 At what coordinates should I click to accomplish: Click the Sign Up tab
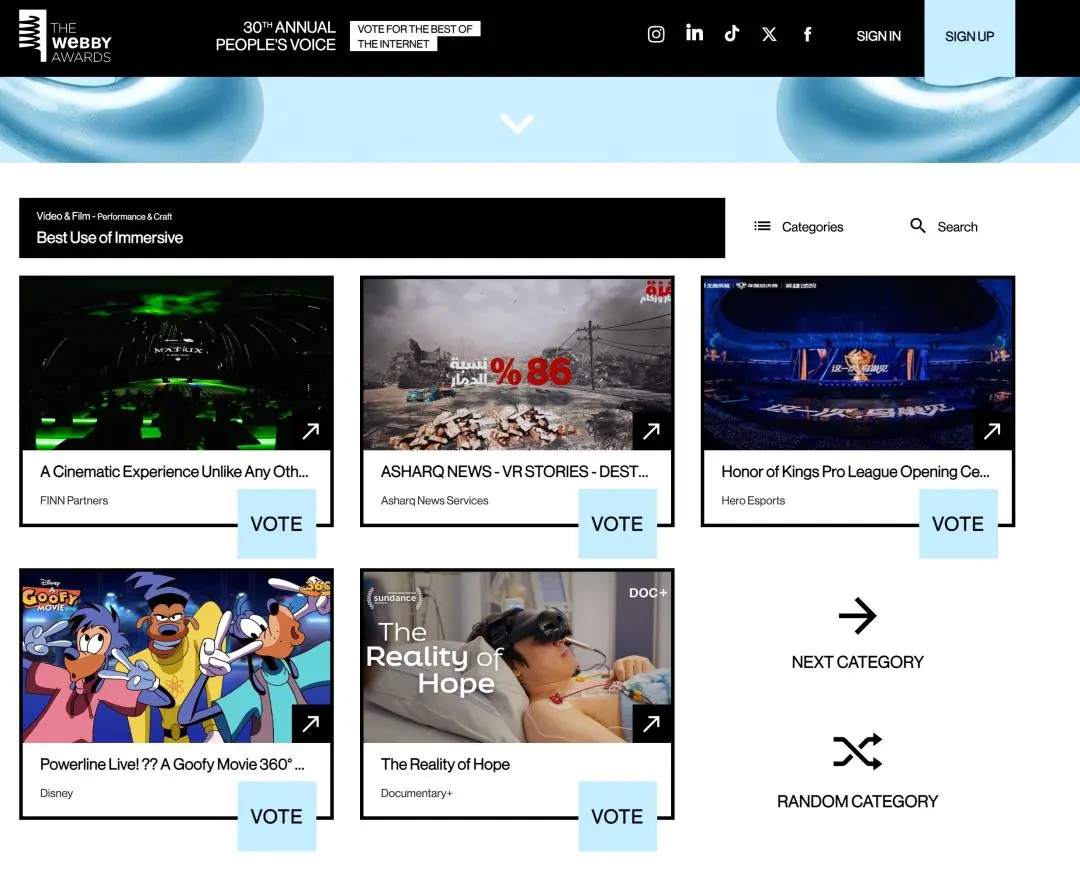tap(969, 37)
